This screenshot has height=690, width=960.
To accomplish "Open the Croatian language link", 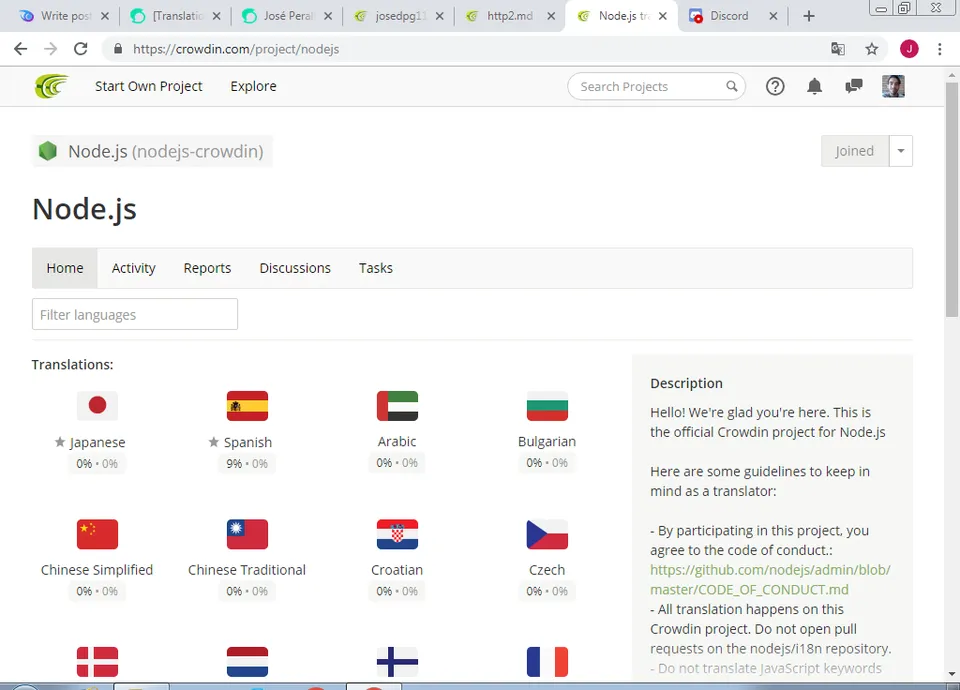I will tap(397, 570).
